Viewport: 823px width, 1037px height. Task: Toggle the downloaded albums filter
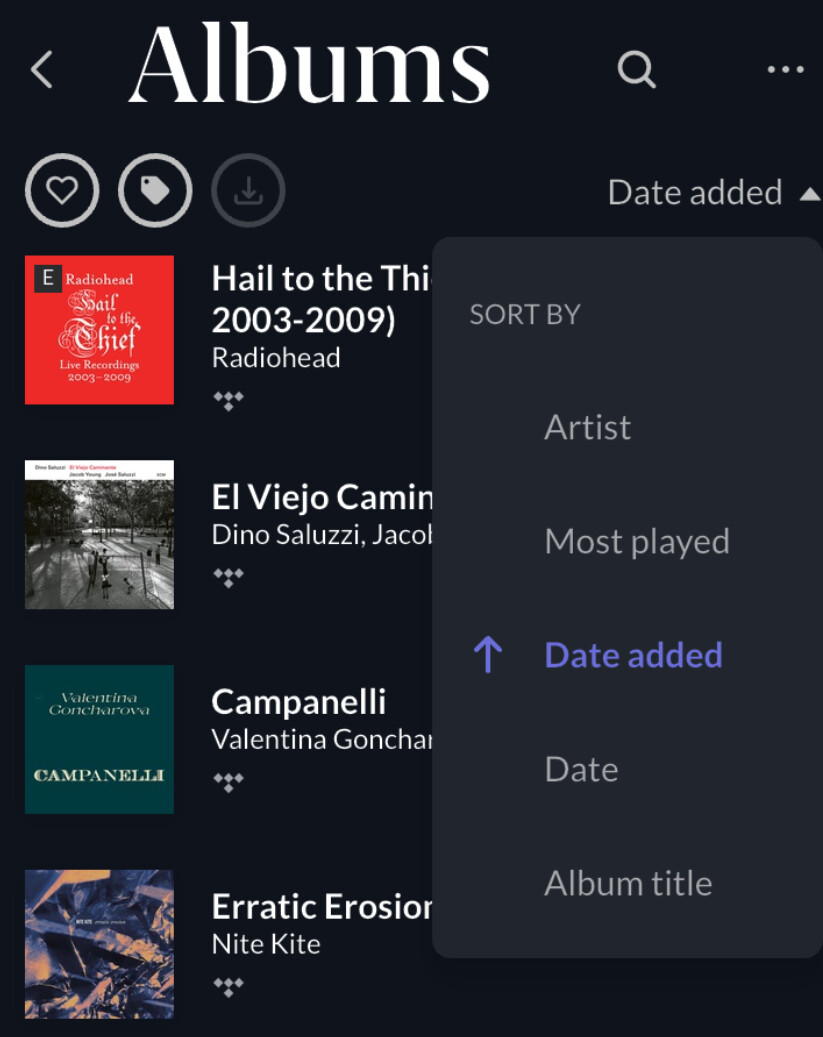248,190
